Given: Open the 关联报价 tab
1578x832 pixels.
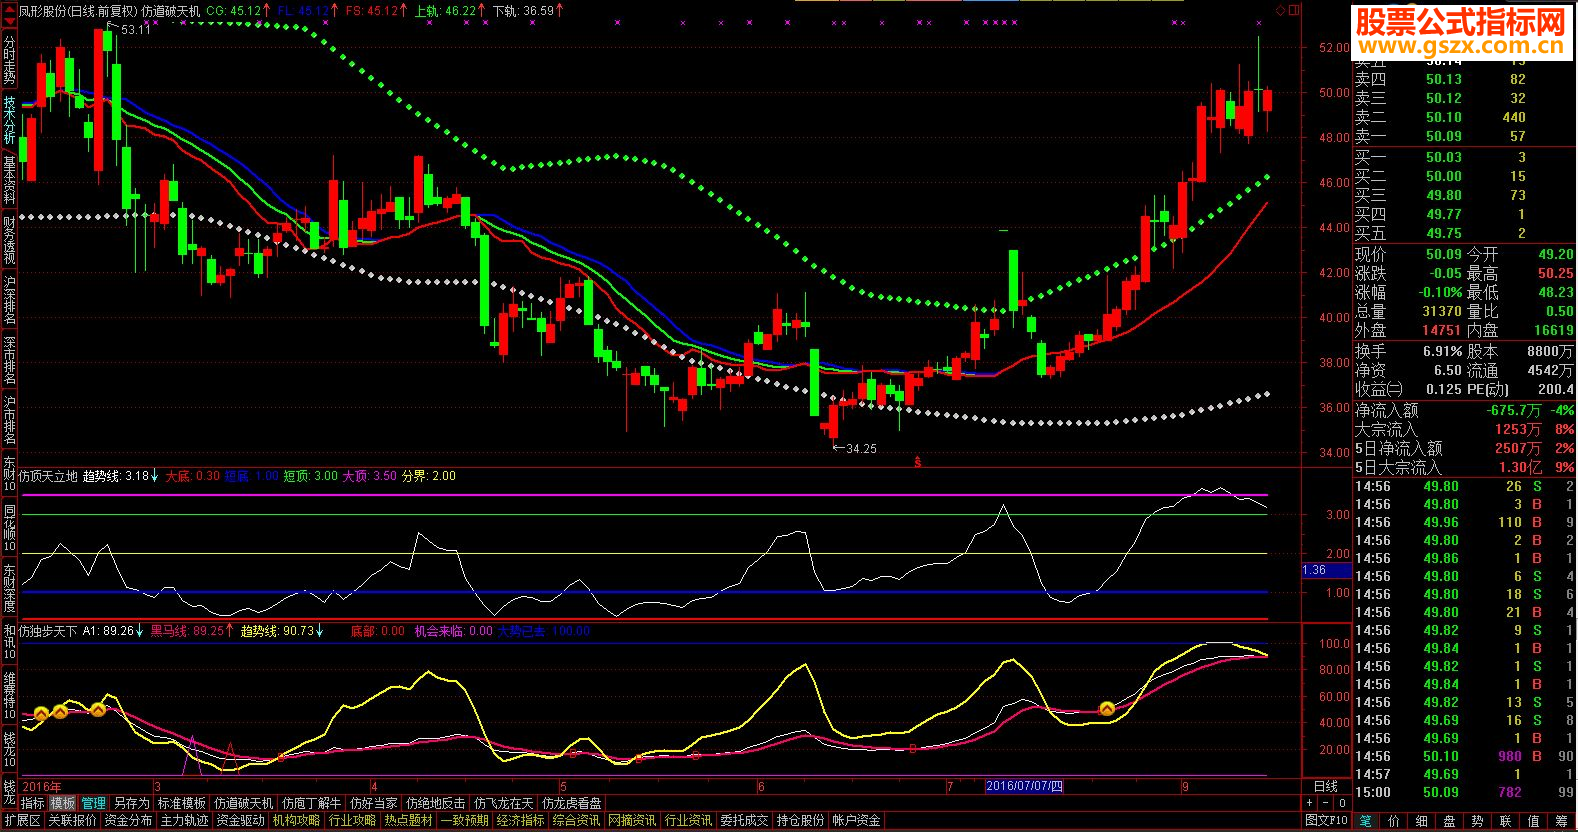Looking at the screenshot, I should pyautogui.click(x=72, y=820).
